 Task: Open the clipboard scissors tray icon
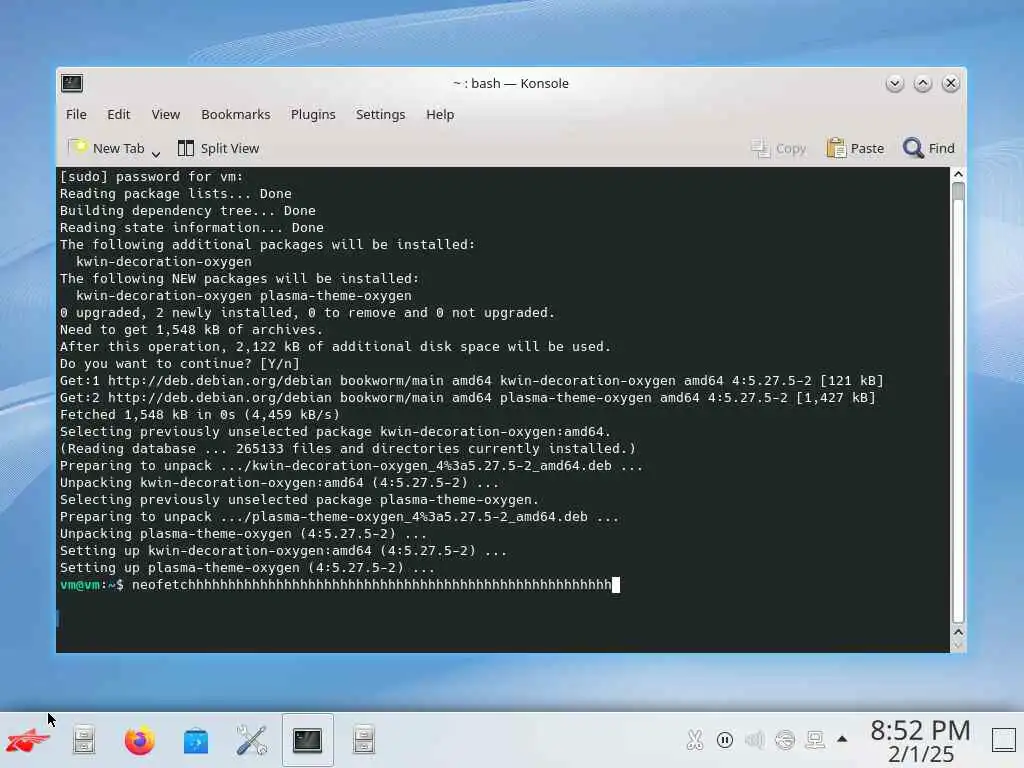point(694,740)
